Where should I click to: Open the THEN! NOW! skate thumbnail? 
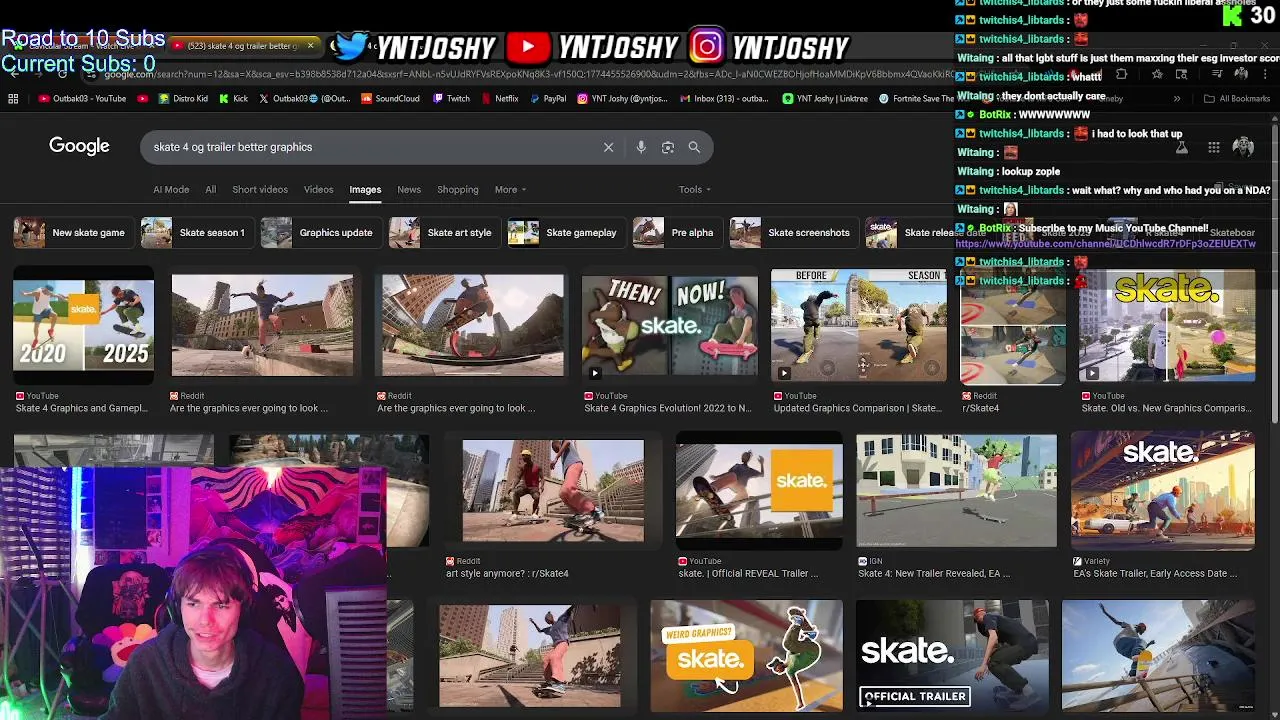pos(669,326)
